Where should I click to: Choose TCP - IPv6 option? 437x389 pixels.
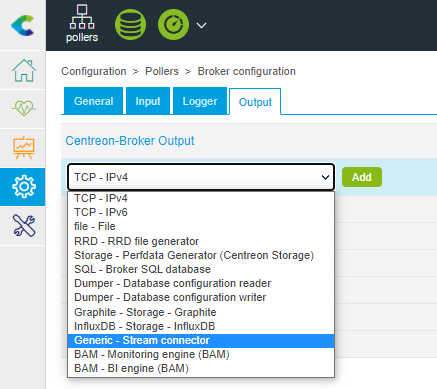201,212
